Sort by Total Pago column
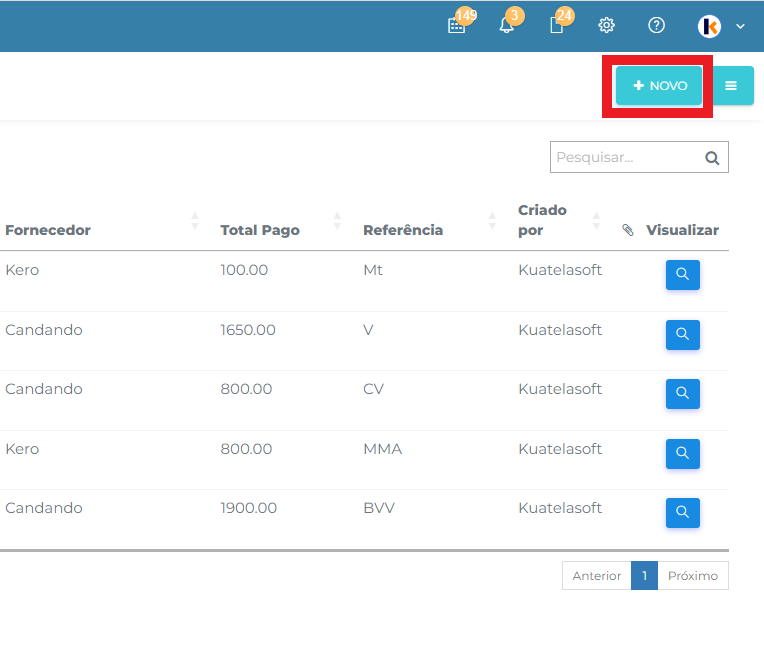Viewport: 764px width, 649px height. [x=337, y=221]
